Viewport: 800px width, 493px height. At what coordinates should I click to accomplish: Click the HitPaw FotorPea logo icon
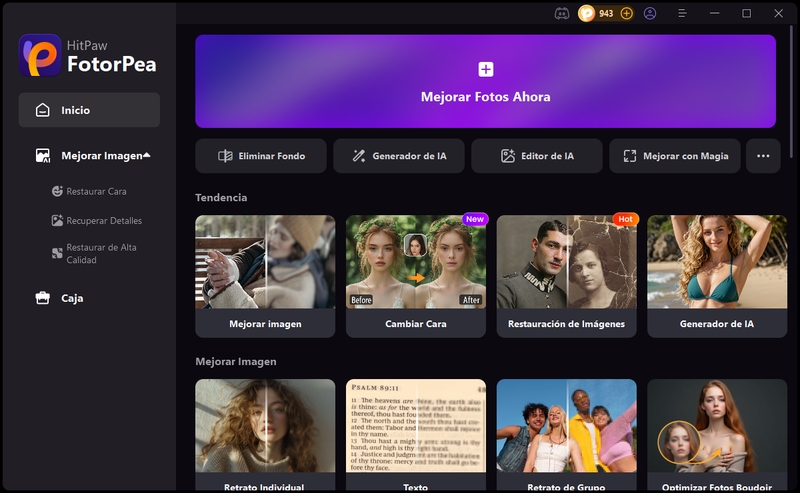pyautogui.click(x=40, y=56)
